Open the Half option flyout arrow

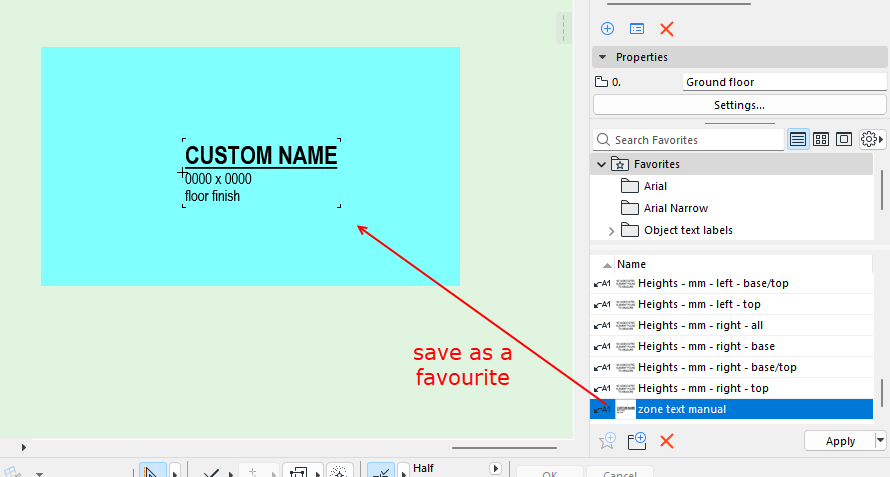pos(495,468)
